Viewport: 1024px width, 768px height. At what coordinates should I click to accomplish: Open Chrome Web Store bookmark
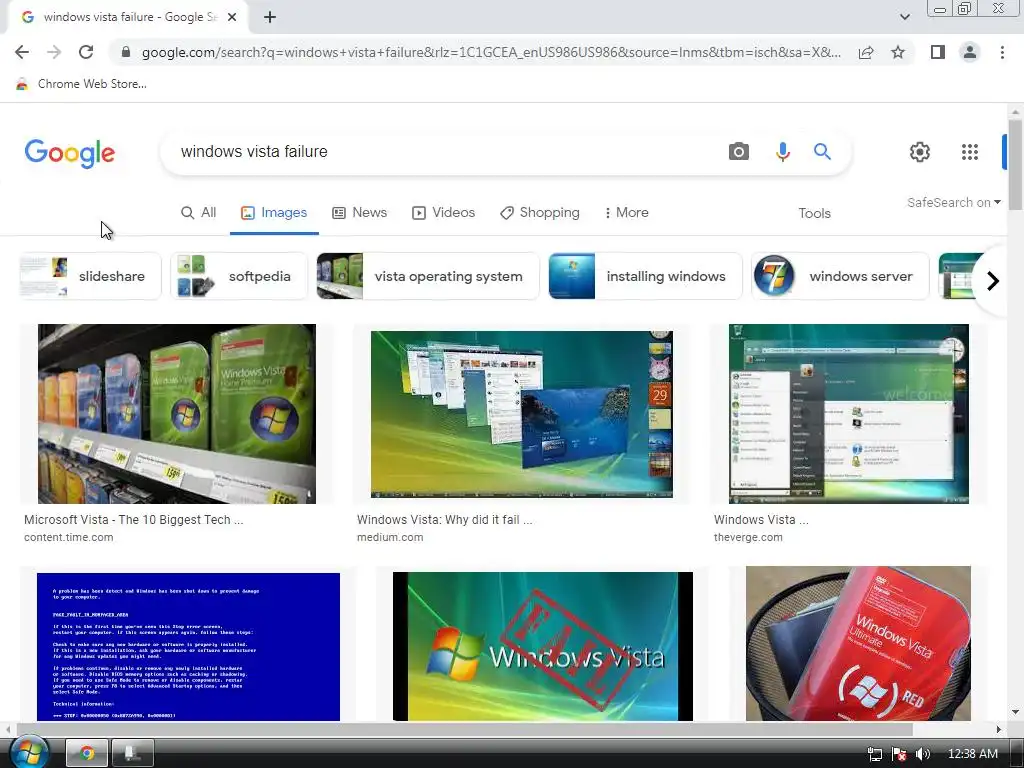pyautogui.click(x=81, y=84)
